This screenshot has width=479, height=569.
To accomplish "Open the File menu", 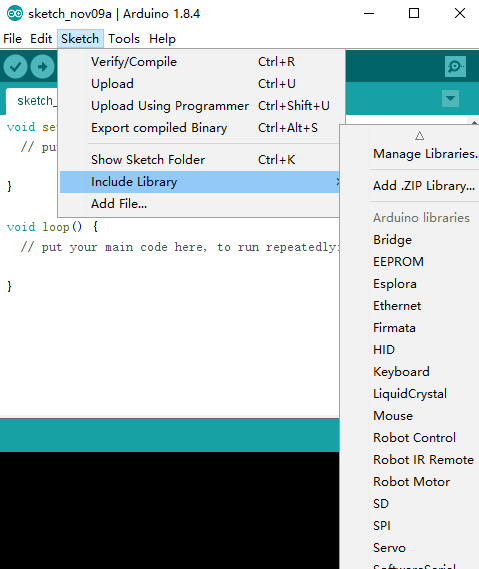I will point(12,38).
